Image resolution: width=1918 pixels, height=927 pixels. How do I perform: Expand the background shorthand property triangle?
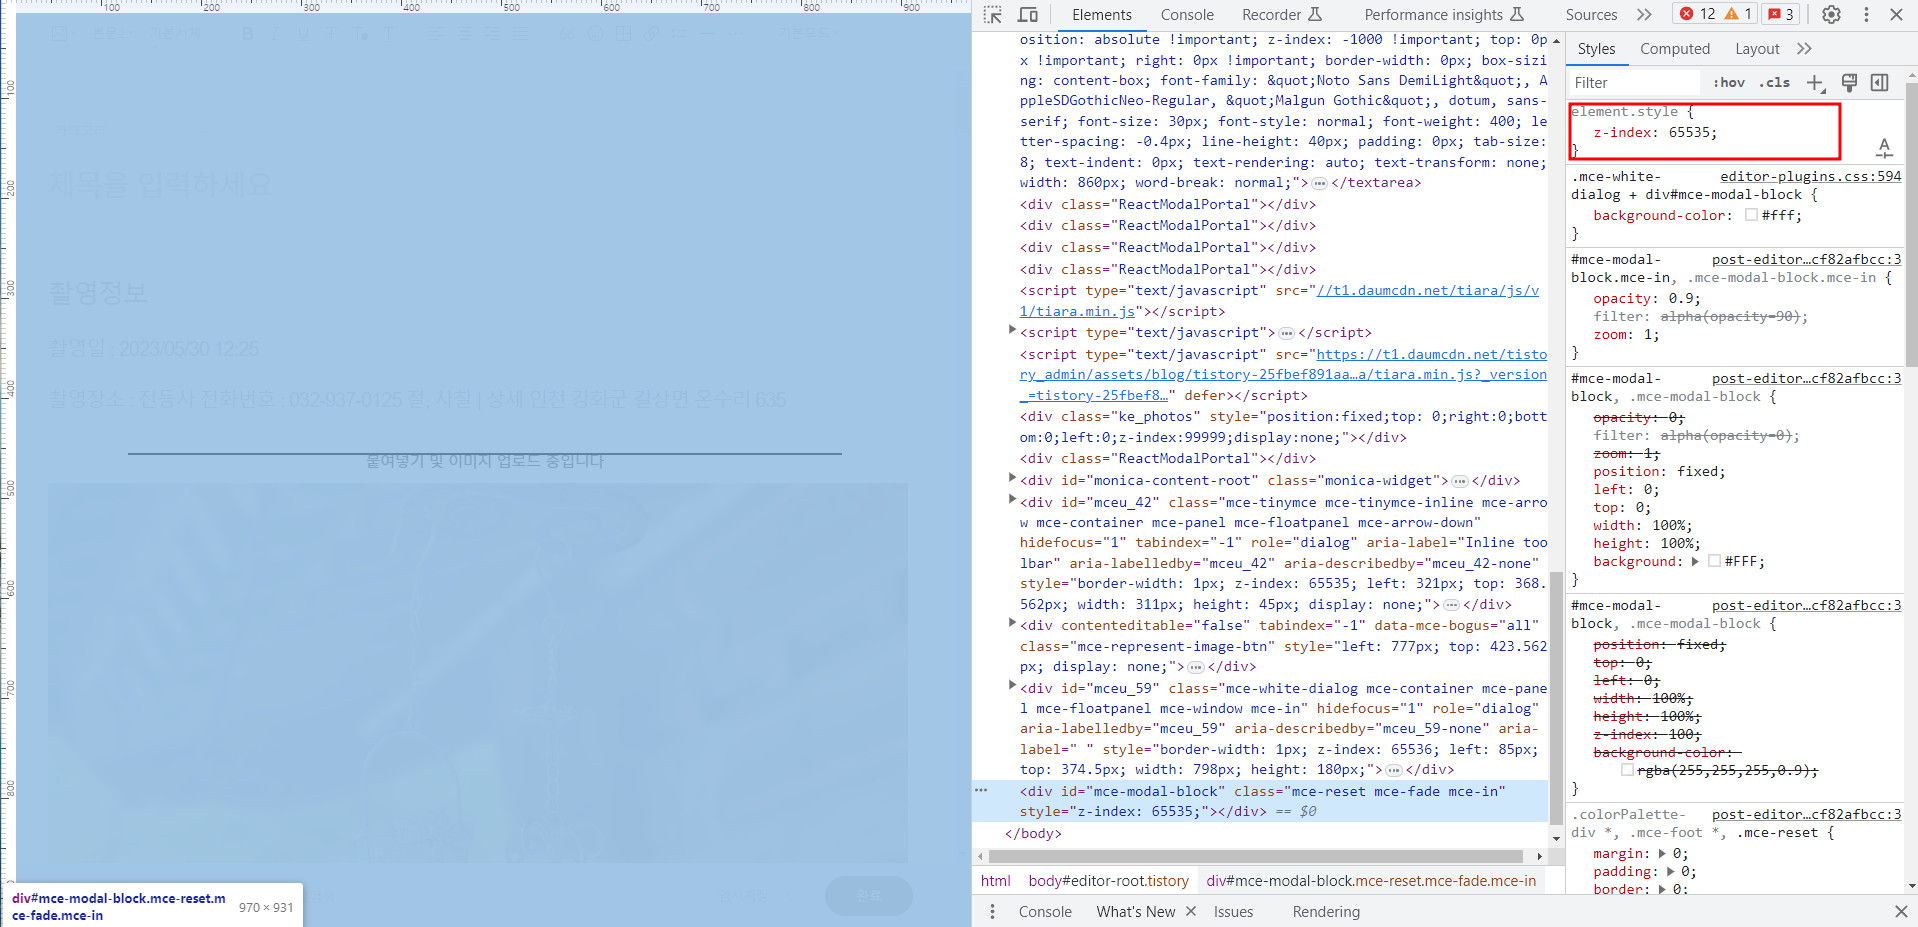coord(1695,561)
